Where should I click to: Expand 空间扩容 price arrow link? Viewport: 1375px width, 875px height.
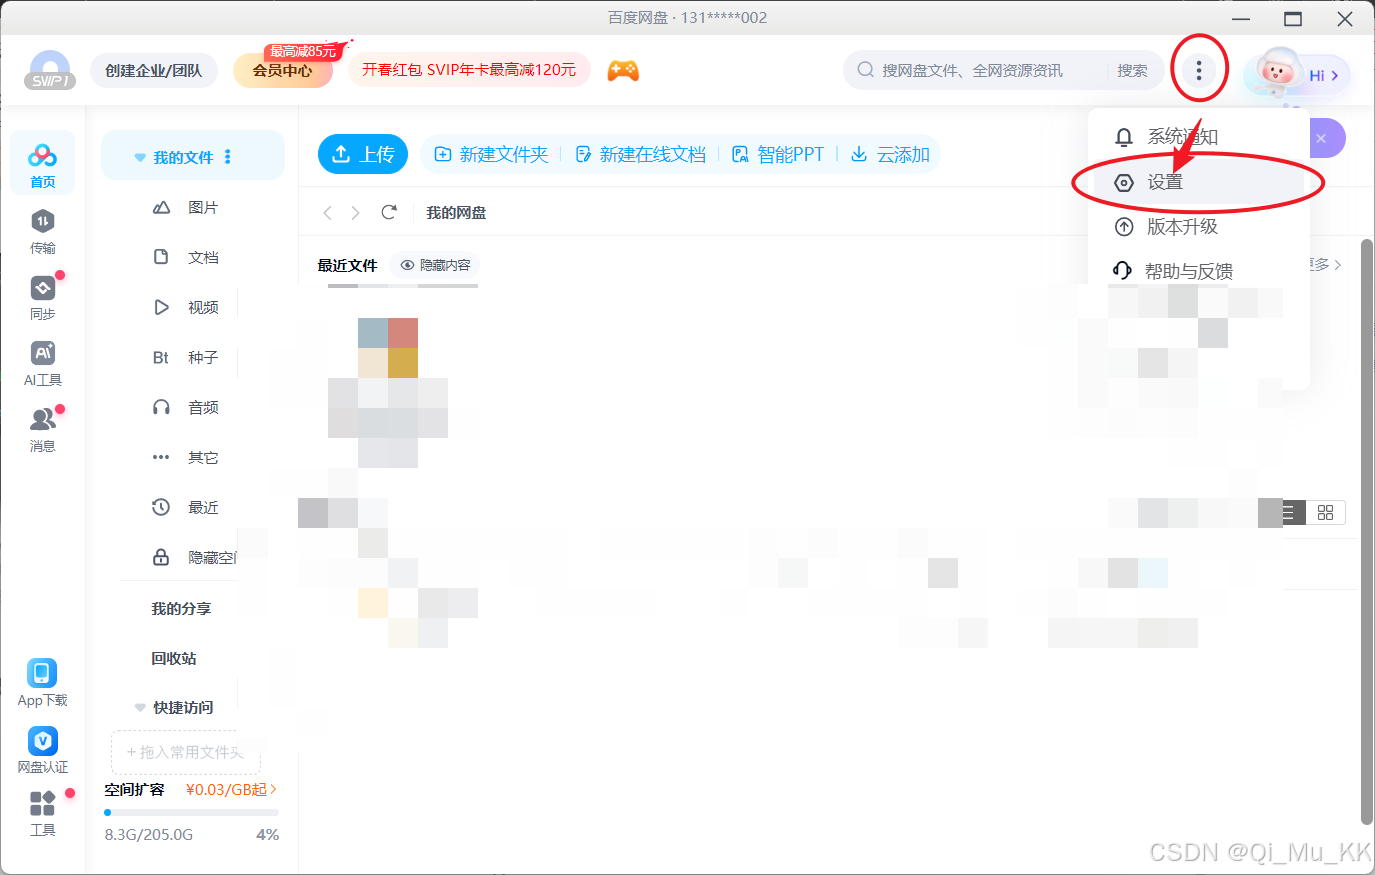[231, 789]
